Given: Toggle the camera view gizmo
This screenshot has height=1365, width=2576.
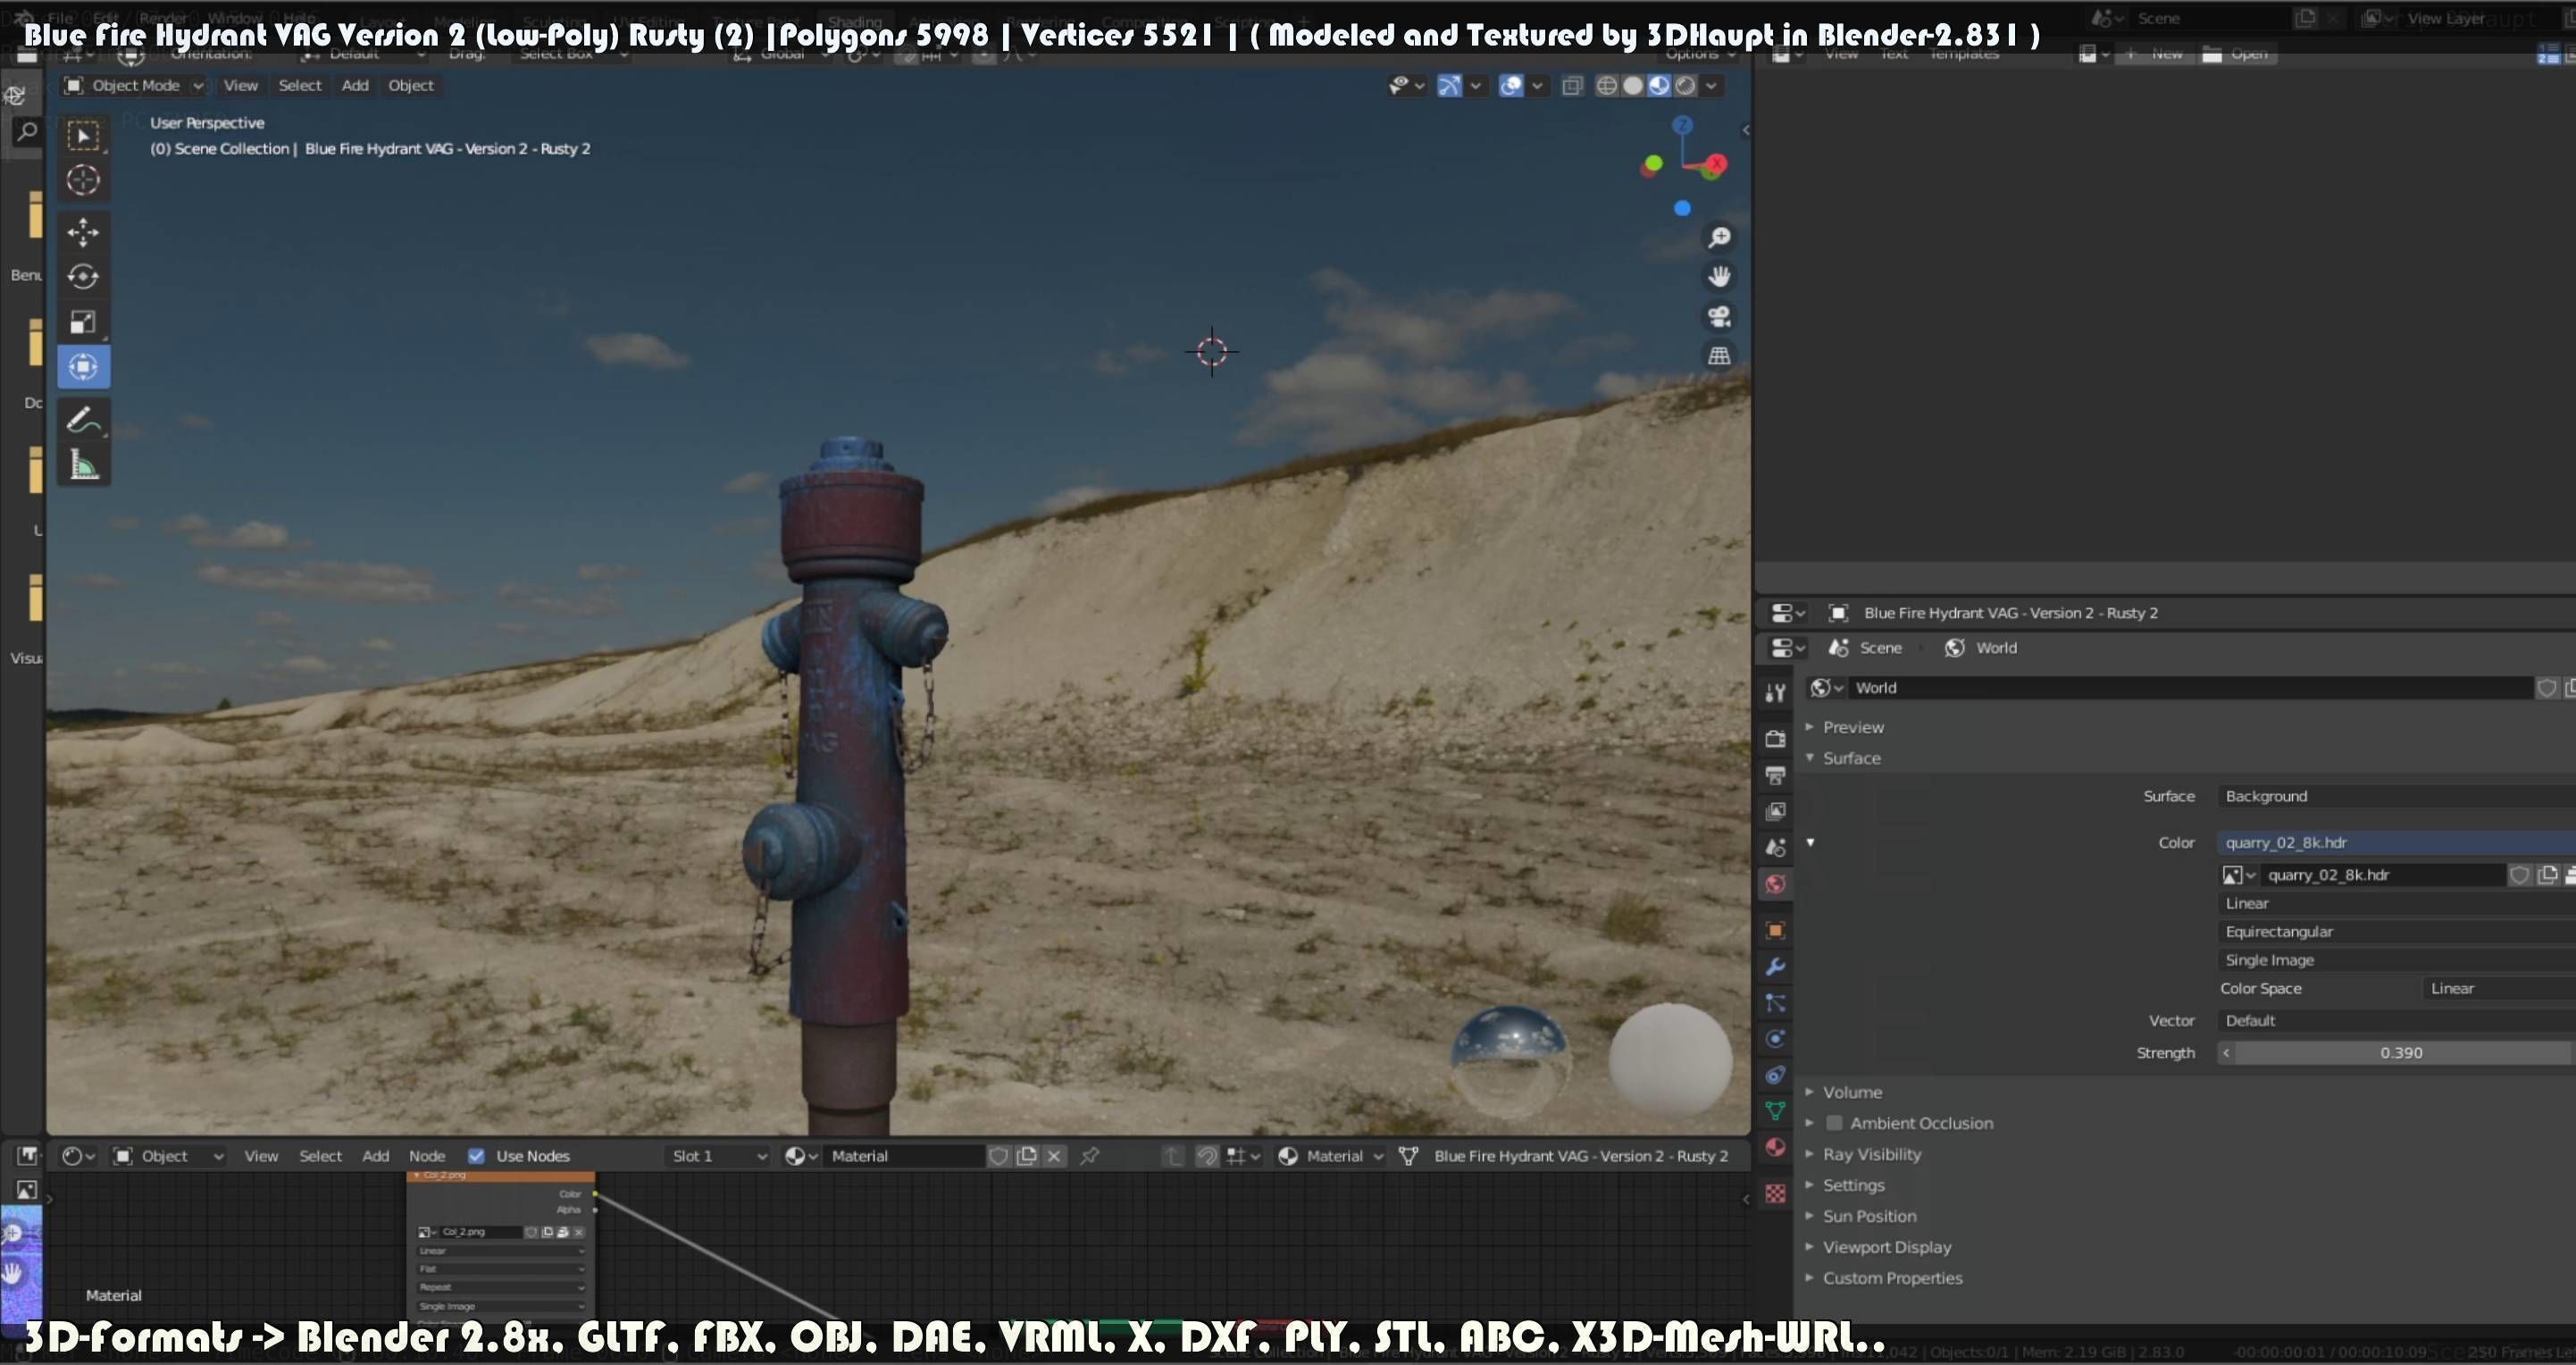Looking at the screenshot, I should 1719,316.
